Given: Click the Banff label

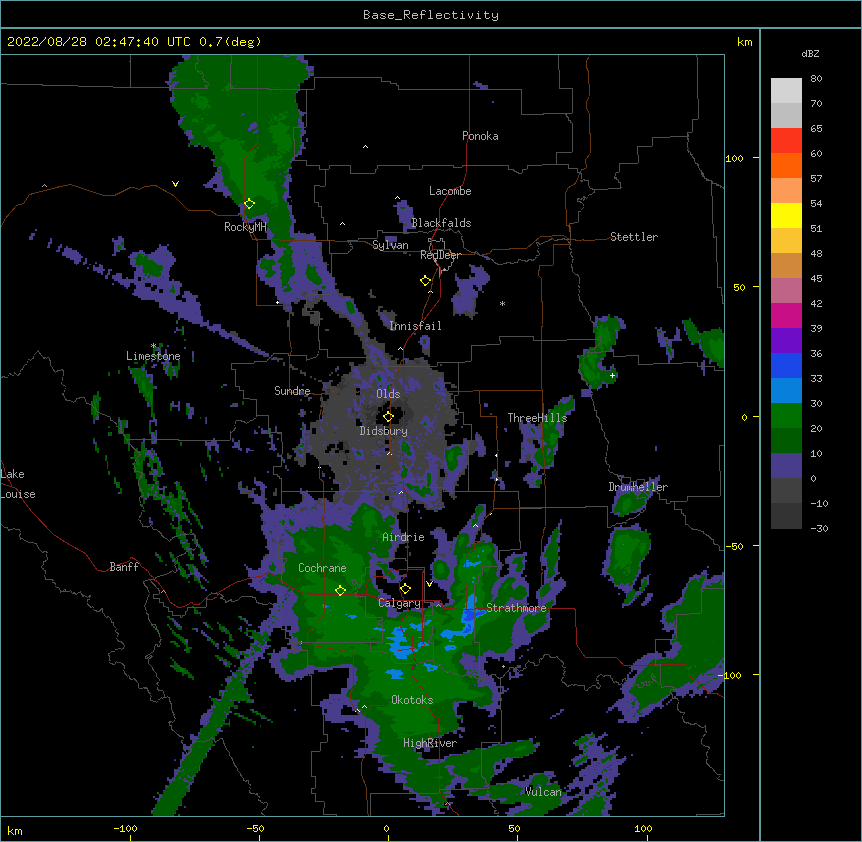Looking at the screenshot, I should pos(124,567).
